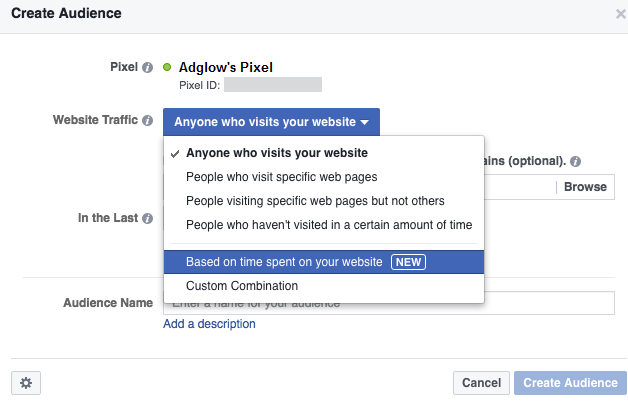Click the Create Audience button

point(570,383)
